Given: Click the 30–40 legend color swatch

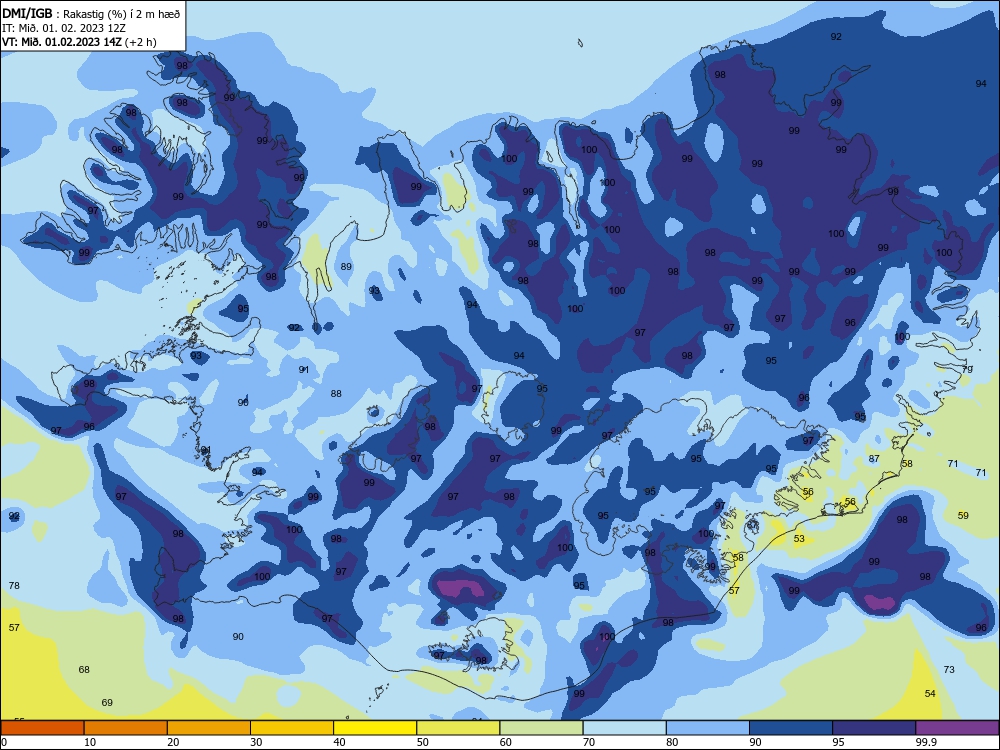Looking at the screenshot, I should pyautogui.click(x=292, y=728).
